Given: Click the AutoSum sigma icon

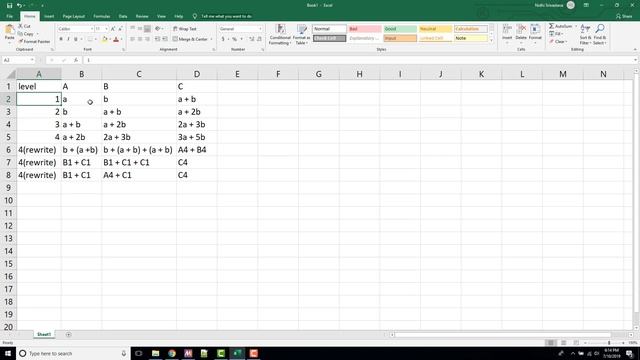Looking at the screenshot, I should [x=551, y=26].
